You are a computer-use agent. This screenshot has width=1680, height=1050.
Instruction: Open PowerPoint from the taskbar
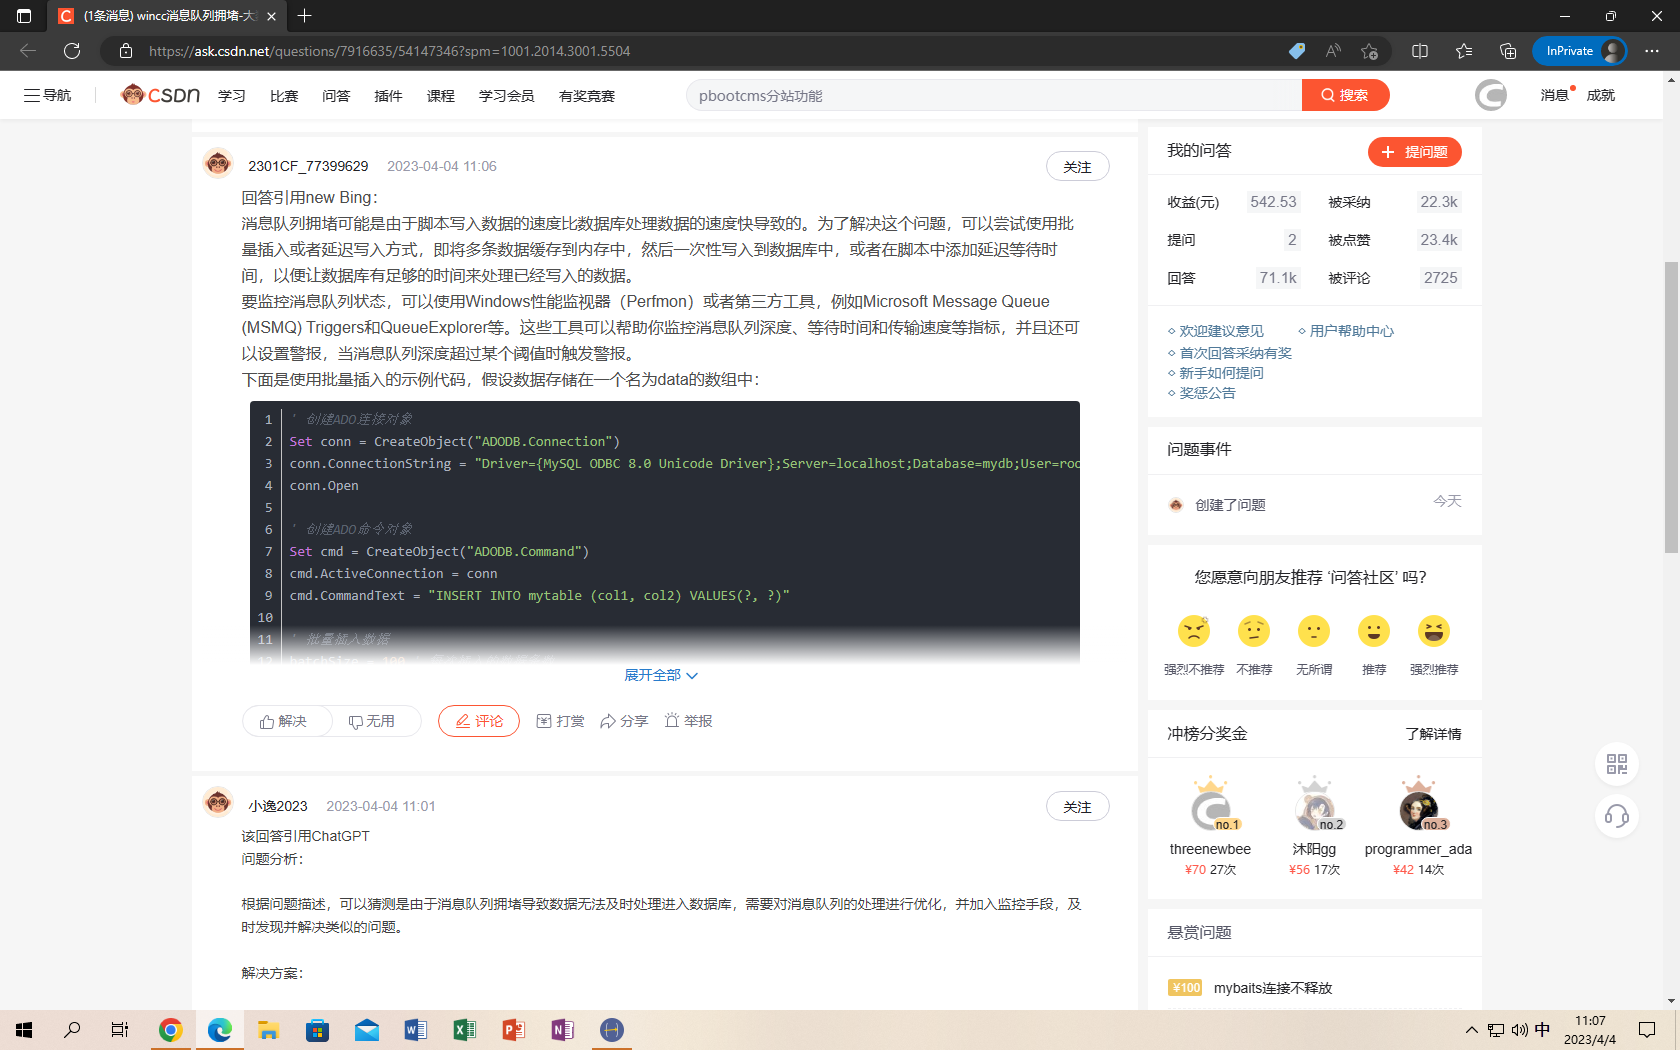(513, 1030)
